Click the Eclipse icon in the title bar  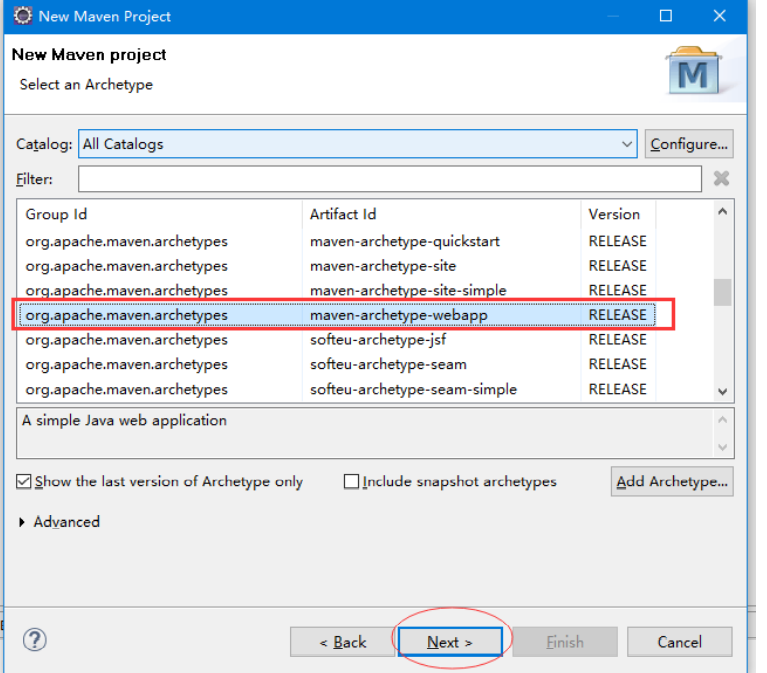pos(23,16)
